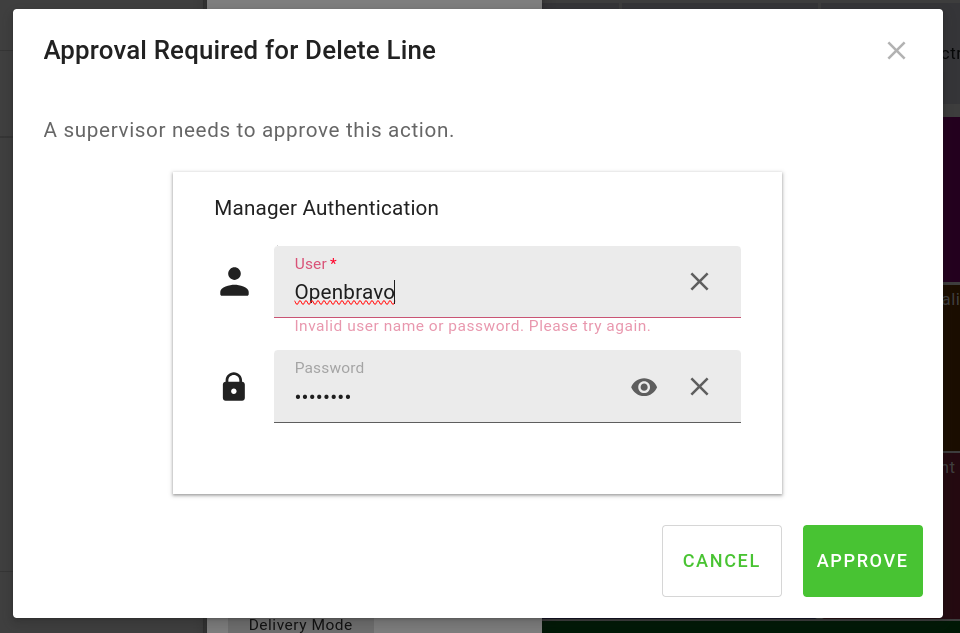Click the 'Approval Required for Delete Line' title
This screenshot has height=633, width=960.
coord(240,50)
